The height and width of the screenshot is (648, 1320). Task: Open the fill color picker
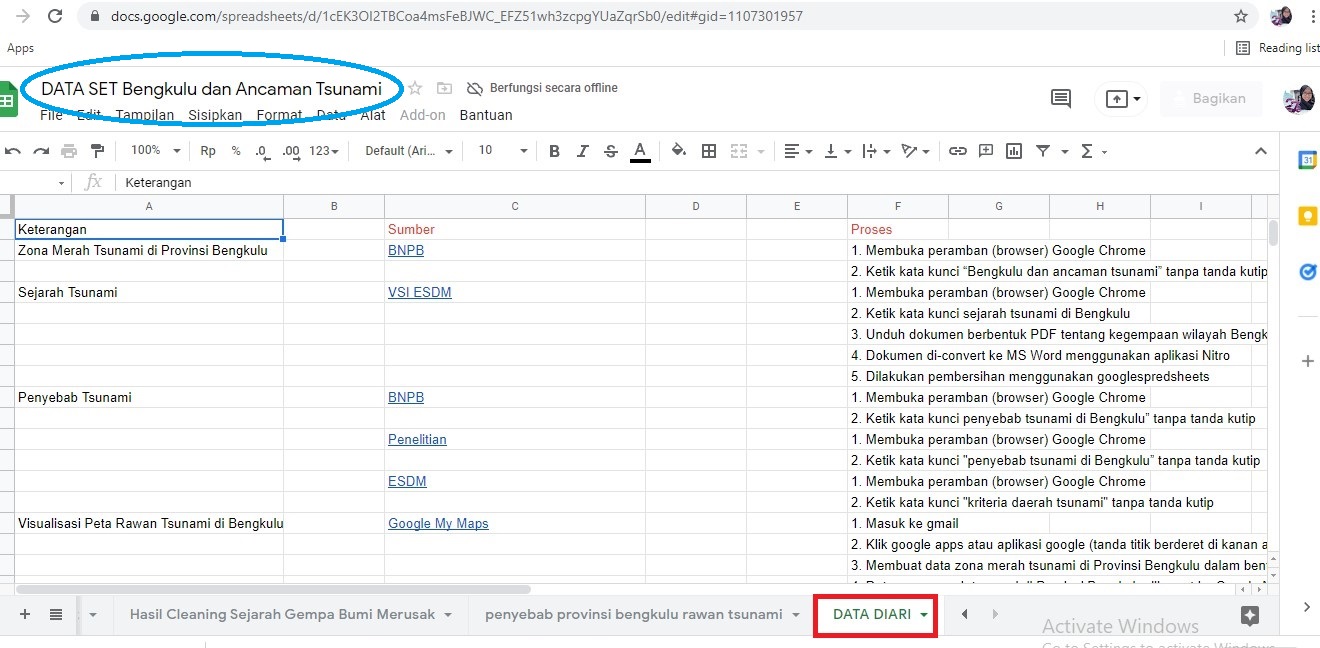679,151
